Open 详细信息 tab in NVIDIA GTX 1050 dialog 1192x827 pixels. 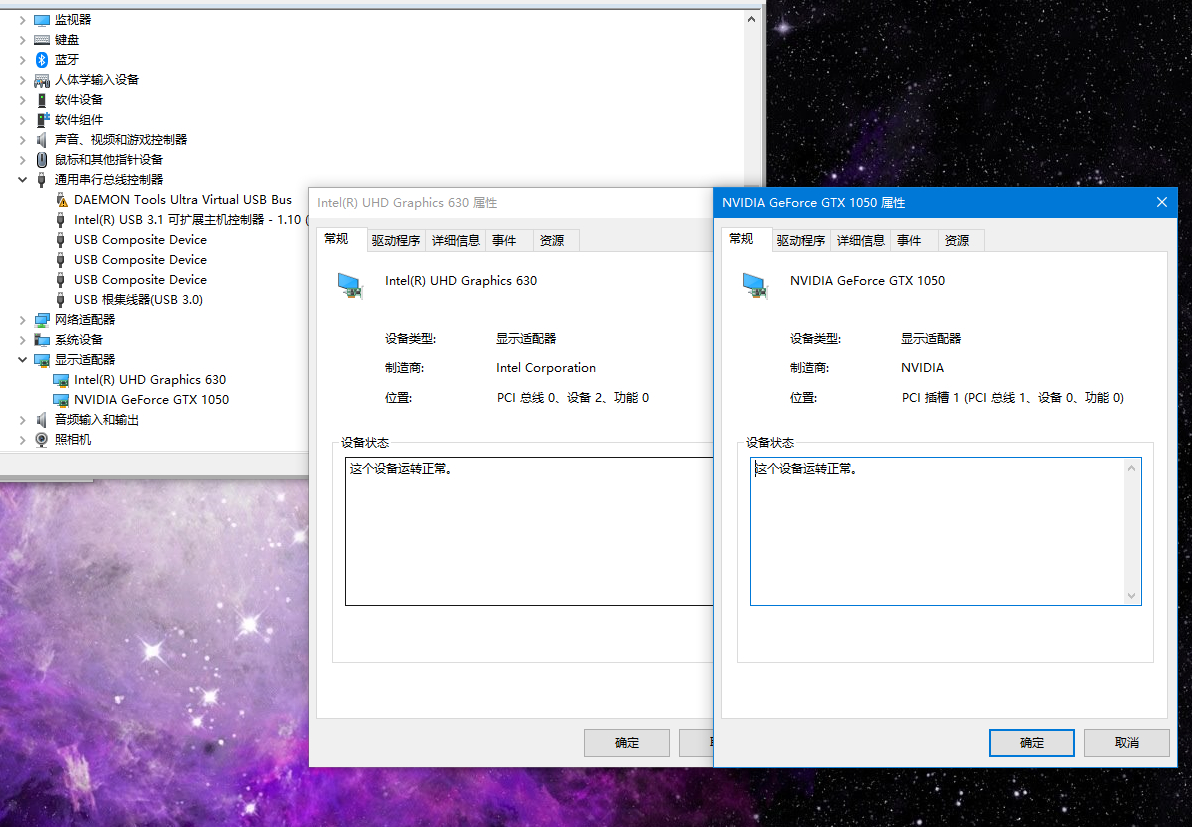click(861, 240)
